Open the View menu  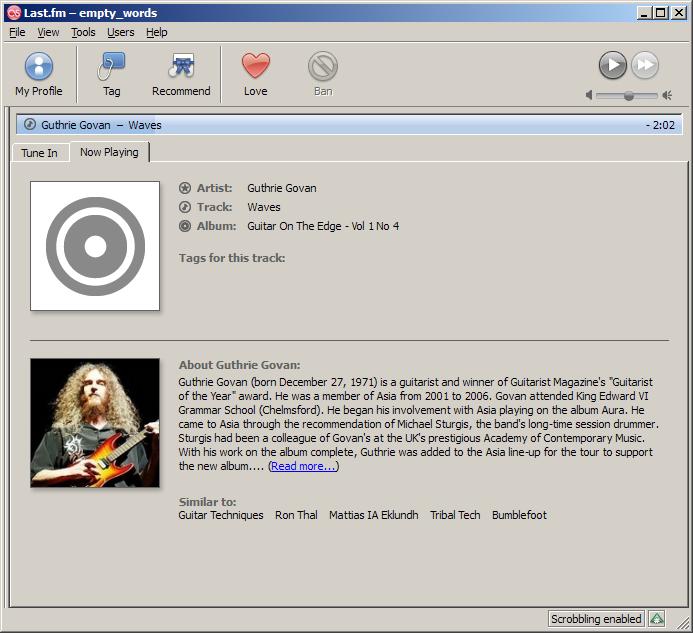(48, 32)
